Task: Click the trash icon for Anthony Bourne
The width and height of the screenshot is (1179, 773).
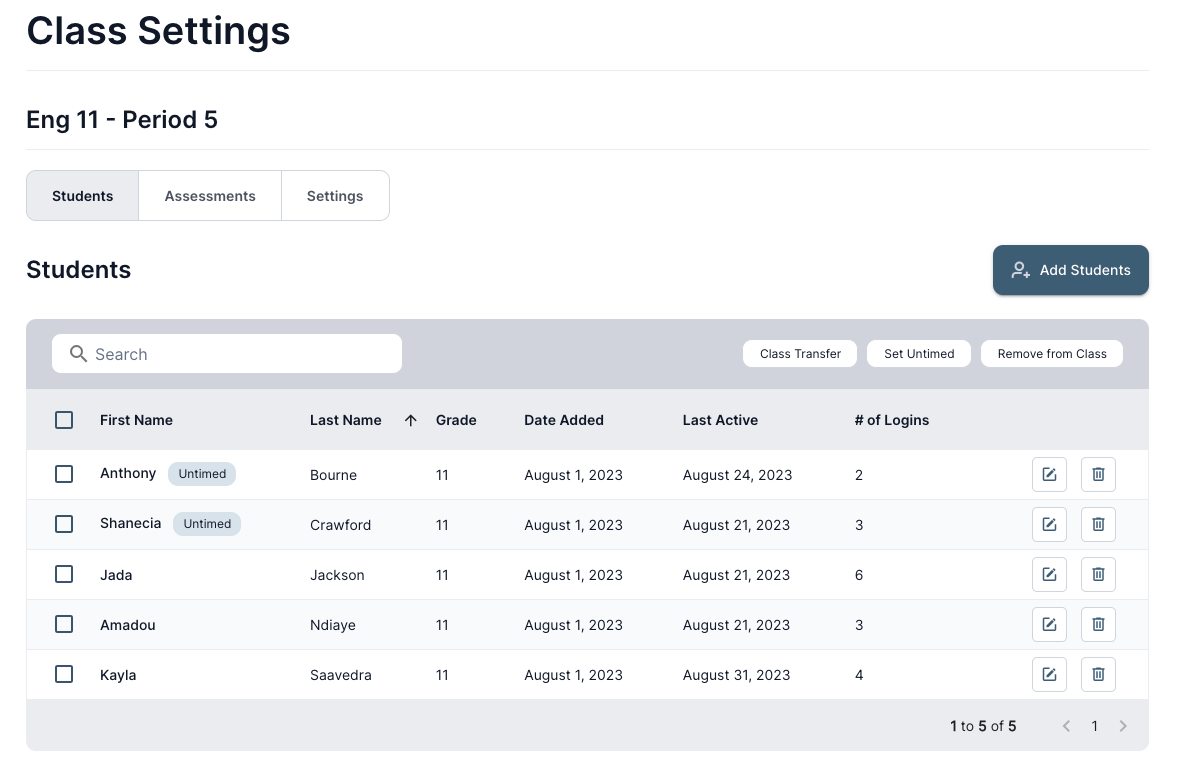Action: point(1098,475)
